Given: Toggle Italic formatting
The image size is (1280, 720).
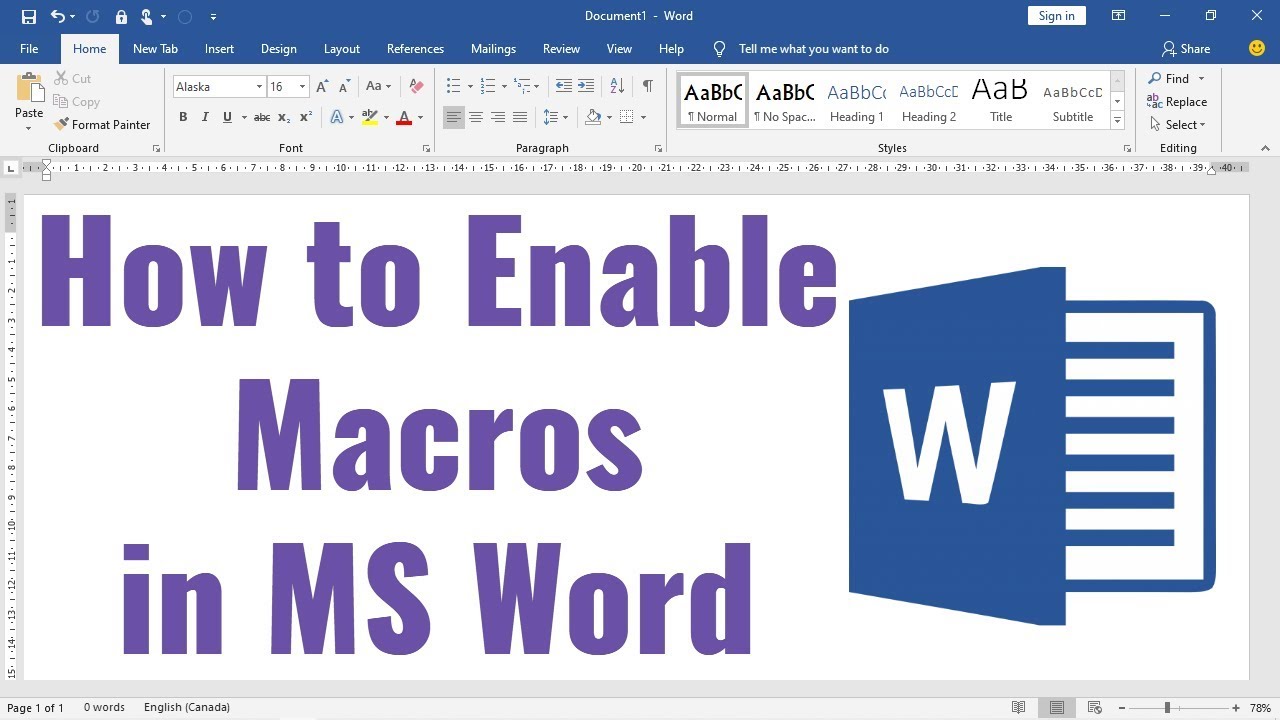Looking at the screenshot, I should tap(205, 117).
